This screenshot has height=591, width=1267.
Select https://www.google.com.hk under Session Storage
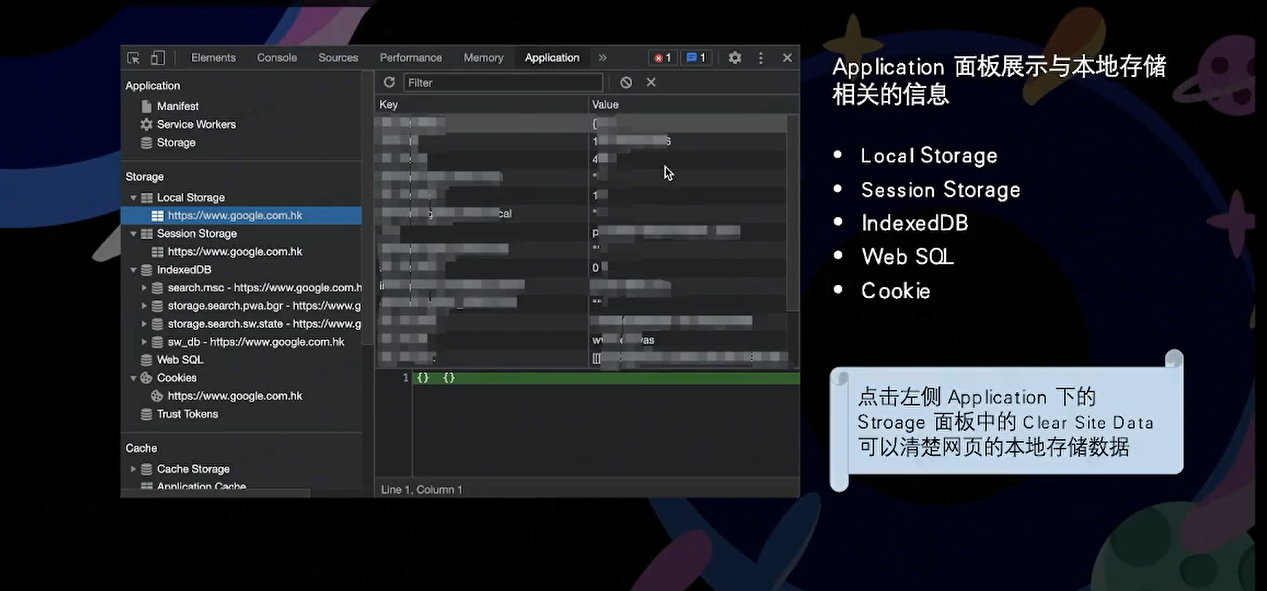[x=234, y=252]
